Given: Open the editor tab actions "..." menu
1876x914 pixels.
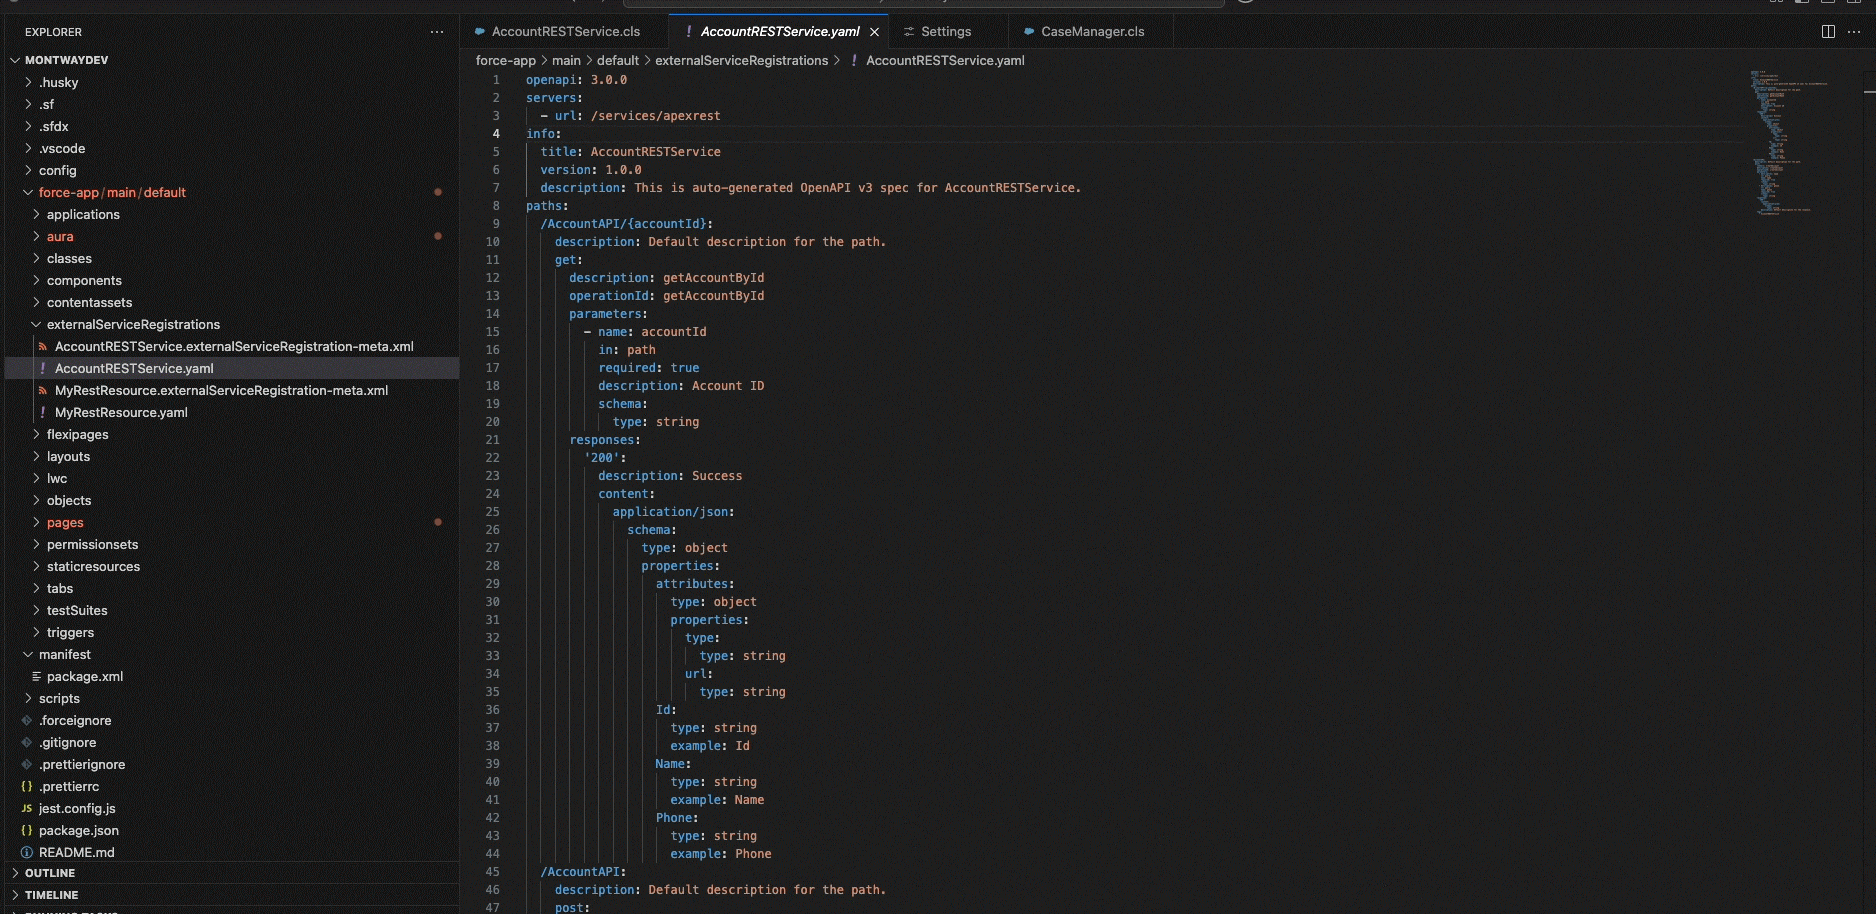Looking at the screenshot, I should (x=1855, y=31).
